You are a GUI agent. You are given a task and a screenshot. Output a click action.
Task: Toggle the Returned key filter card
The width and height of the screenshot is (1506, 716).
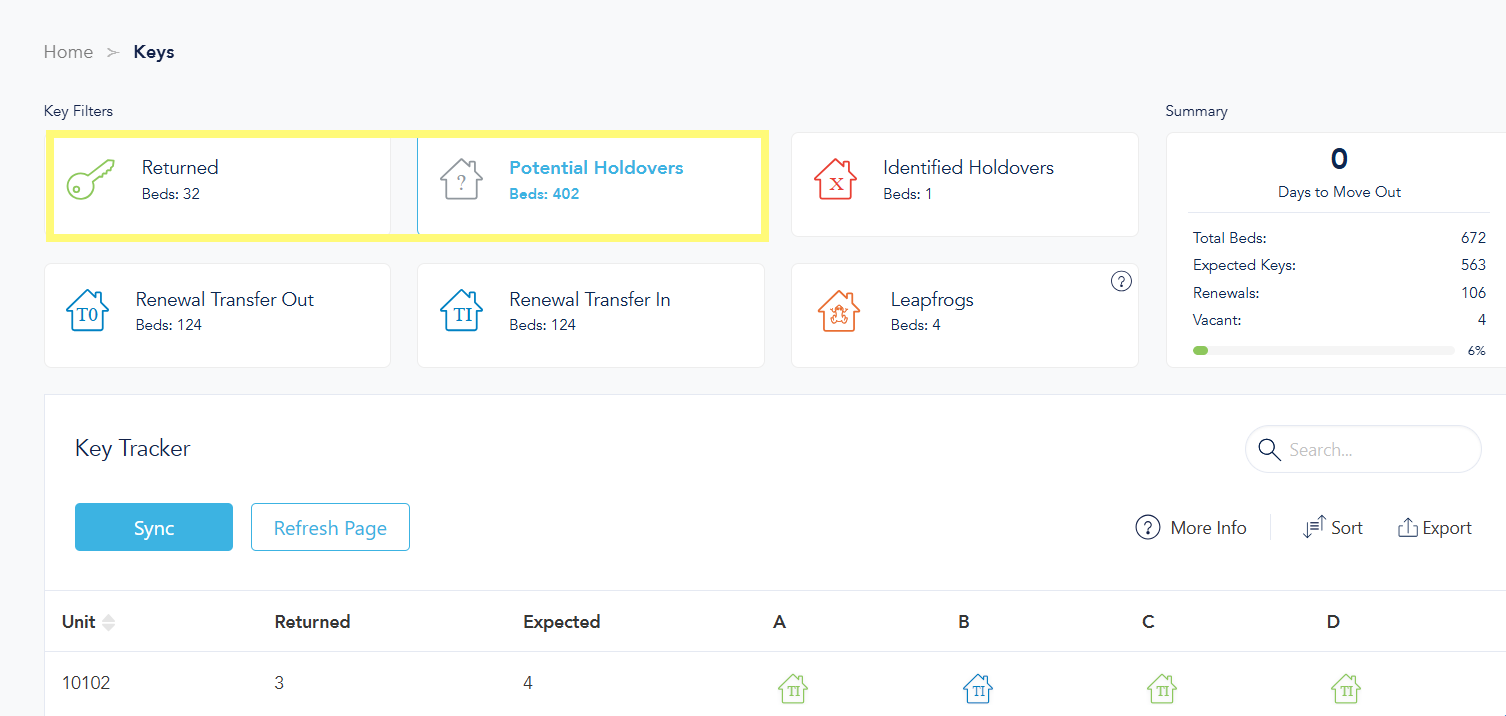pos(220,185)
